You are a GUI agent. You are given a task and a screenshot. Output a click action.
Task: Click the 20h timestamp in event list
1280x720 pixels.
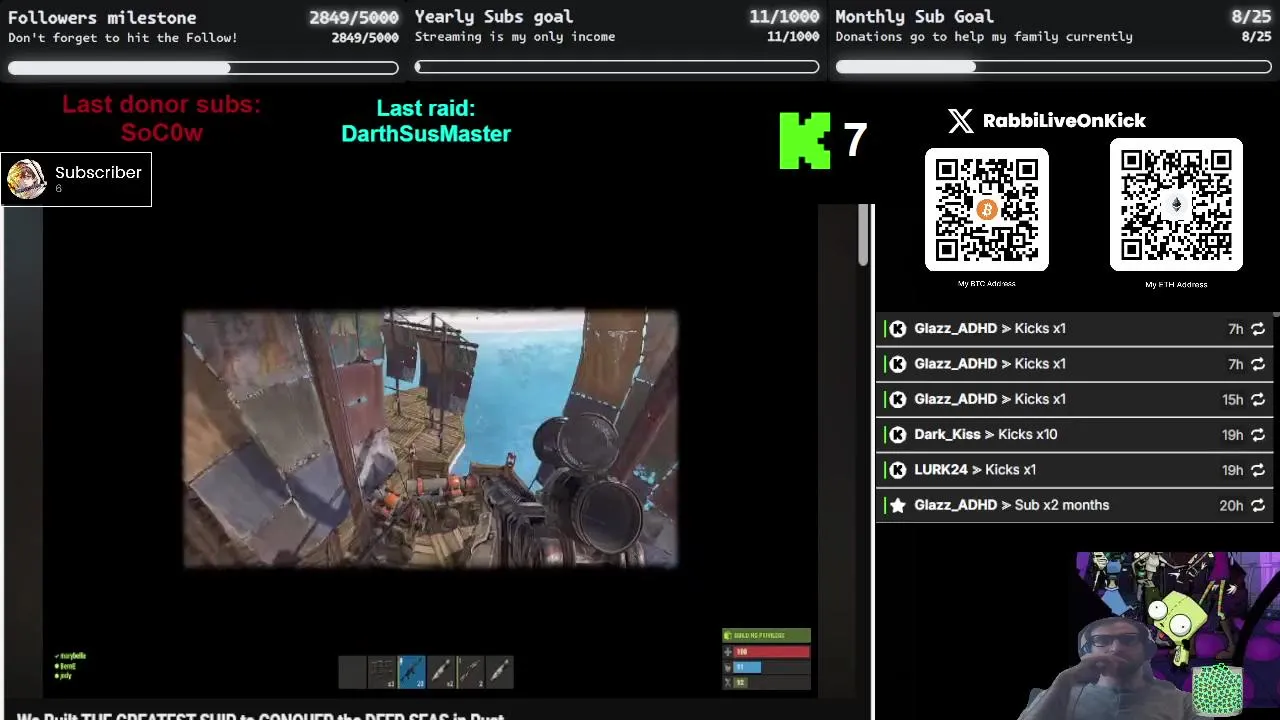(x=1231, y=506)
